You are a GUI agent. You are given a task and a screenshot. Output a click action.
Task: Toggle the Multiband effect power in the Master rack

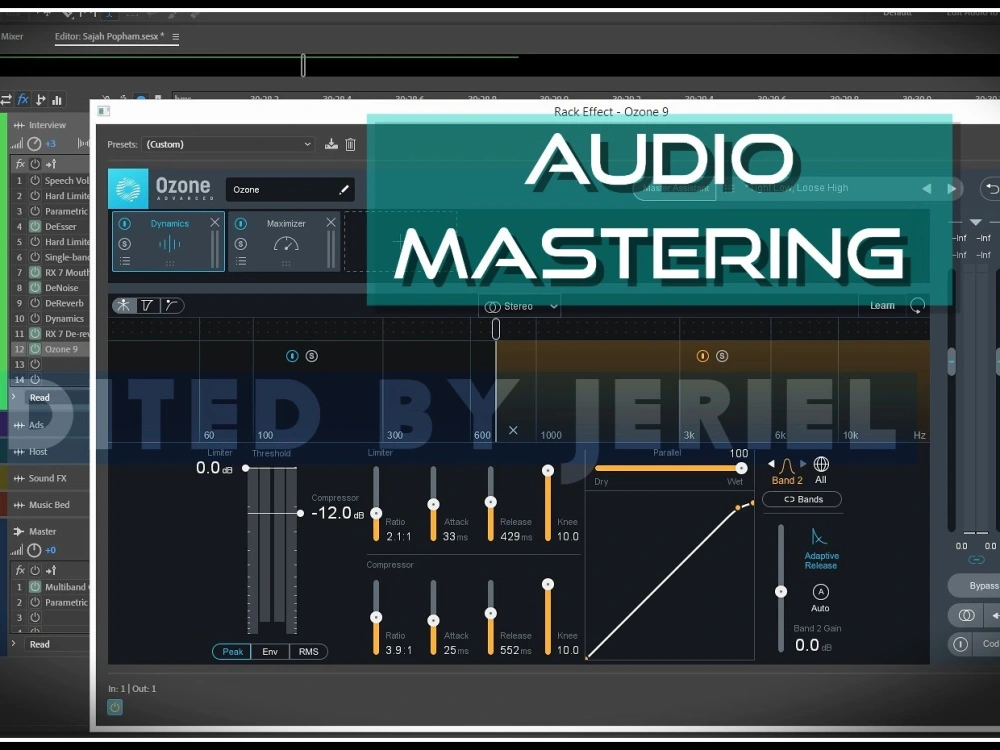tap(35, 587)
